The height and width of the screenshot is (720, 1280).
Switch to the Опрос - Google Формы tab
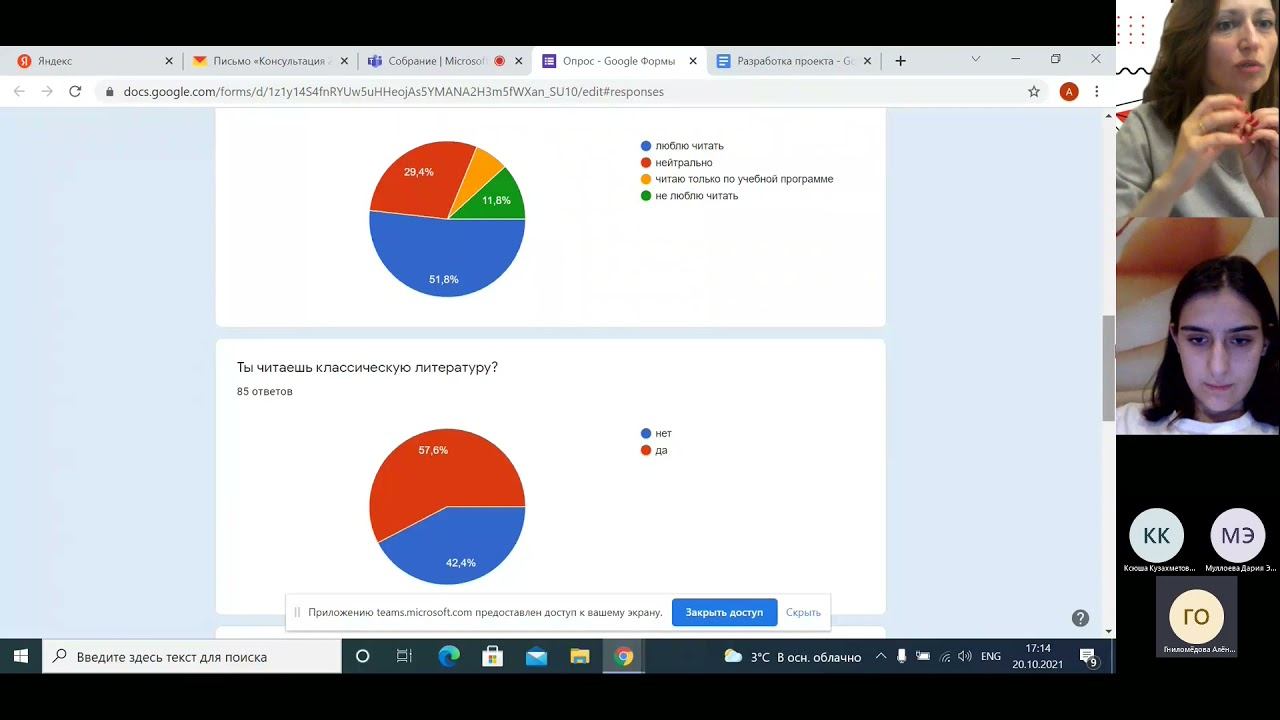(x=619, y=61)
